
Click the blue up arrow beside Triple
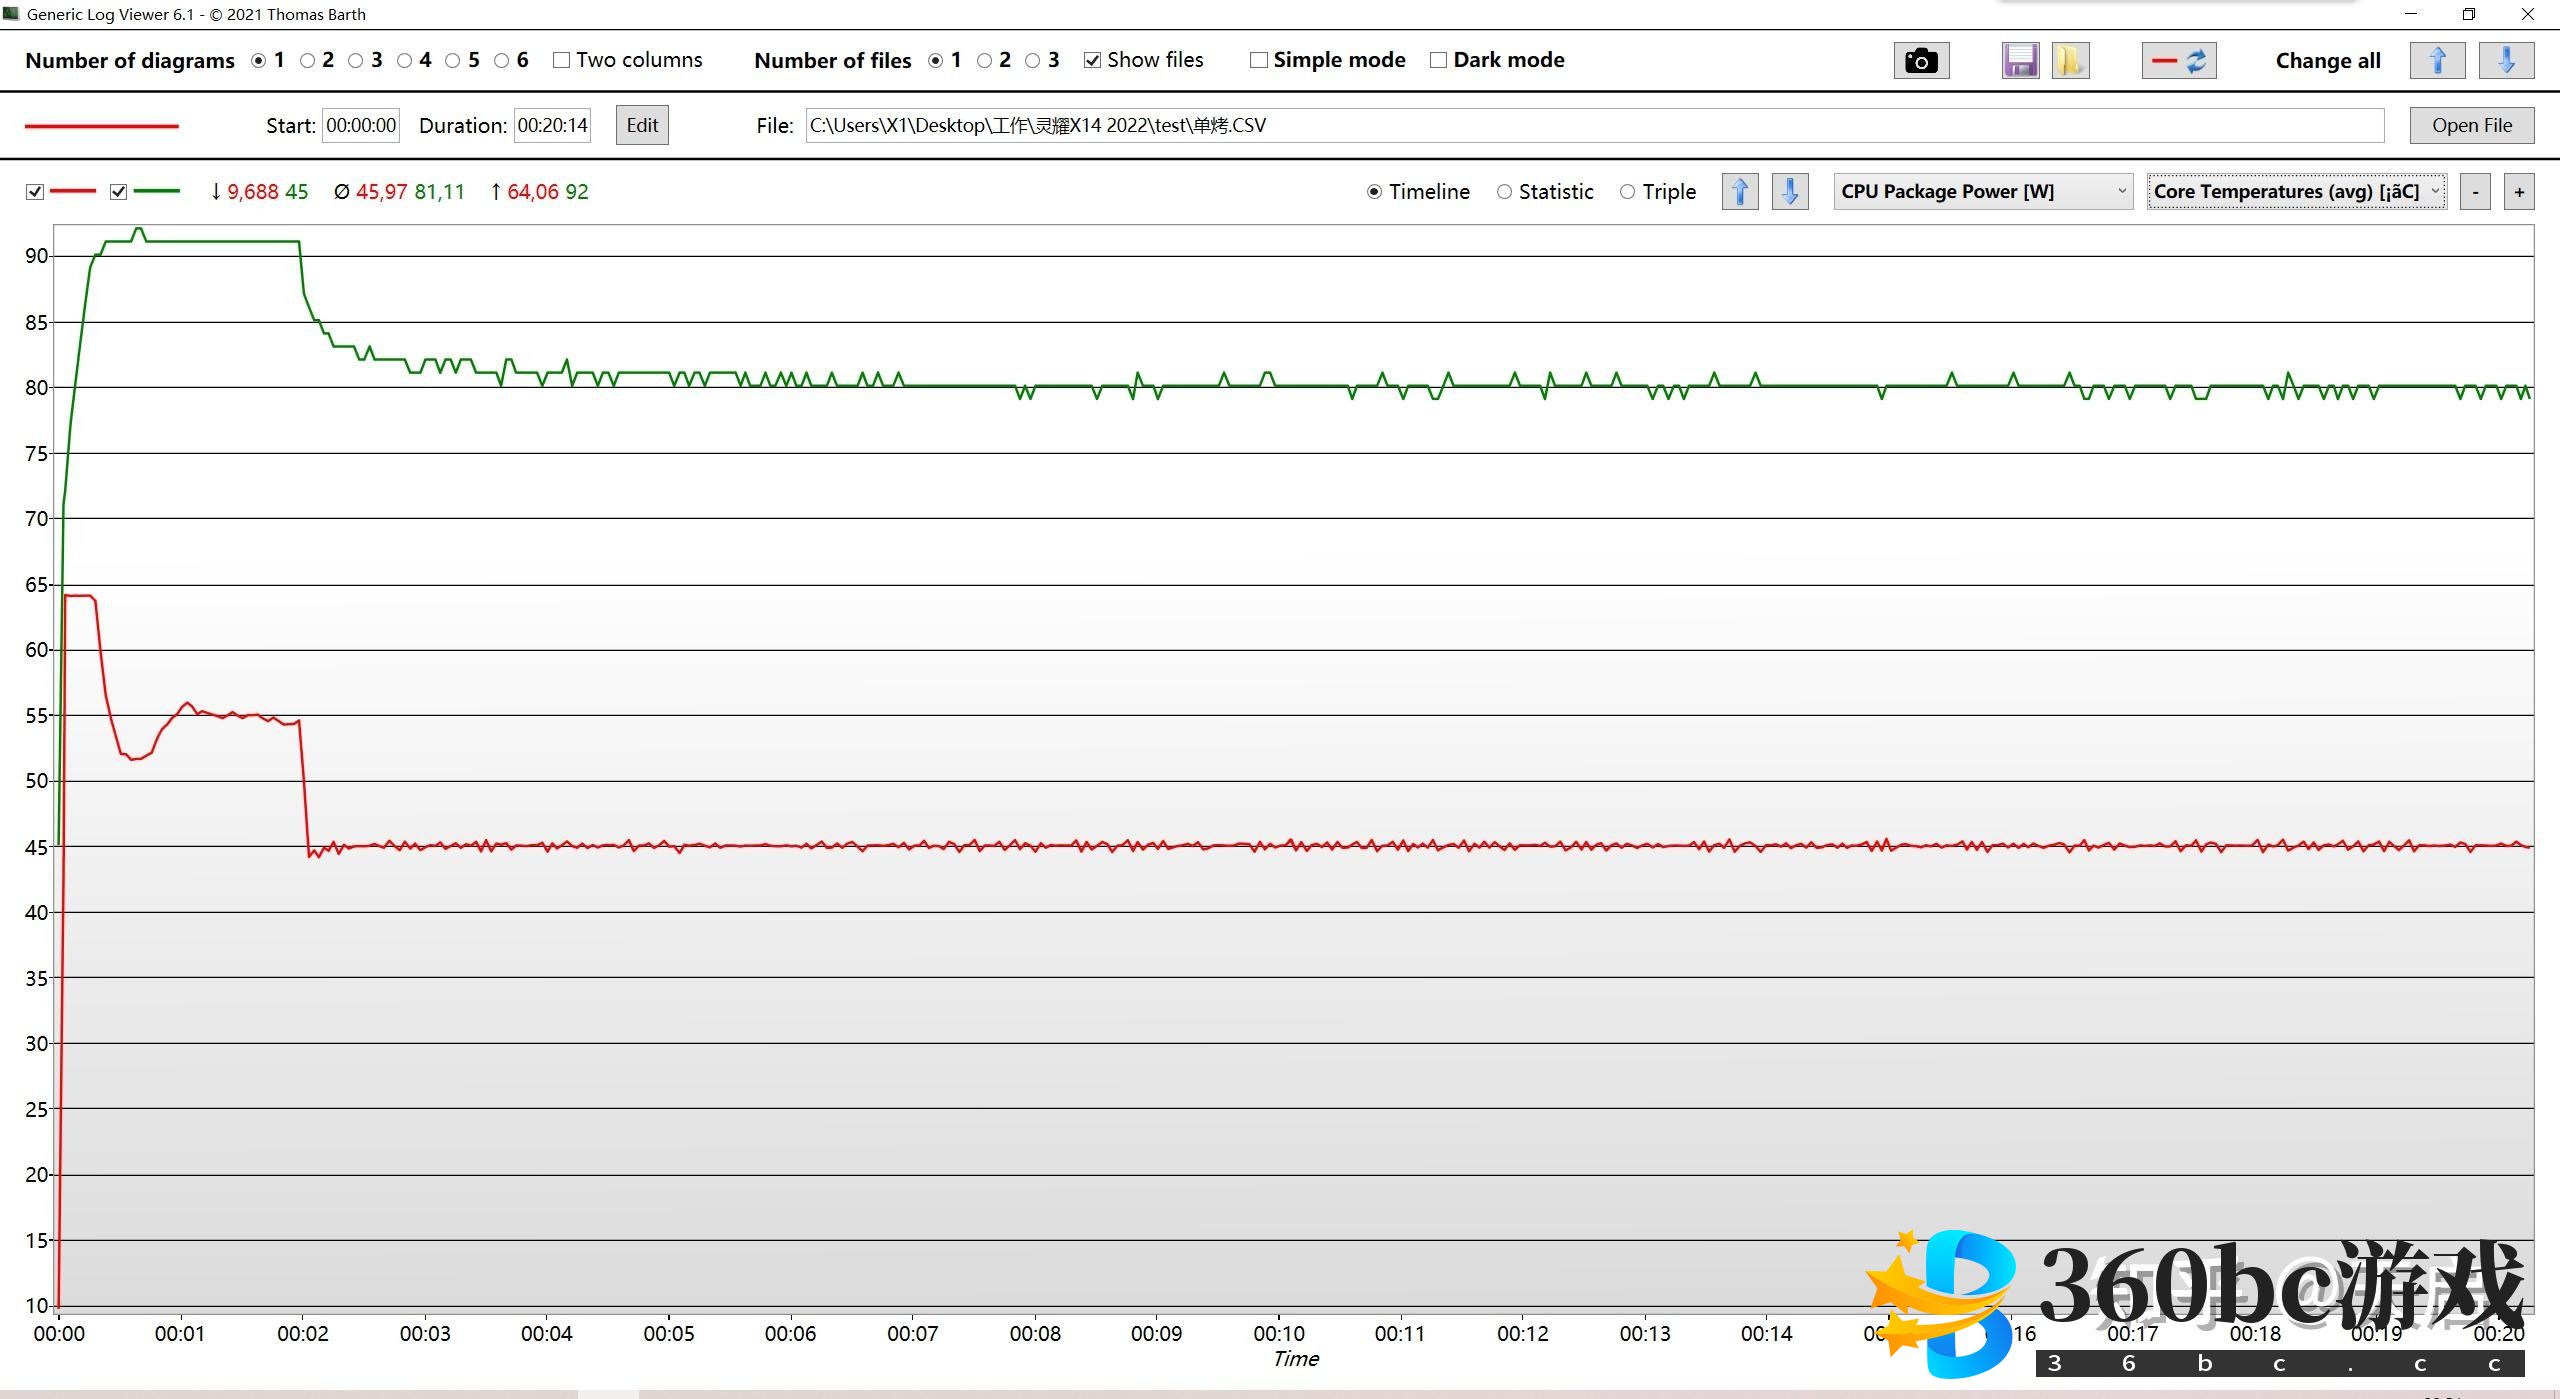click(x=1740, y=191)
